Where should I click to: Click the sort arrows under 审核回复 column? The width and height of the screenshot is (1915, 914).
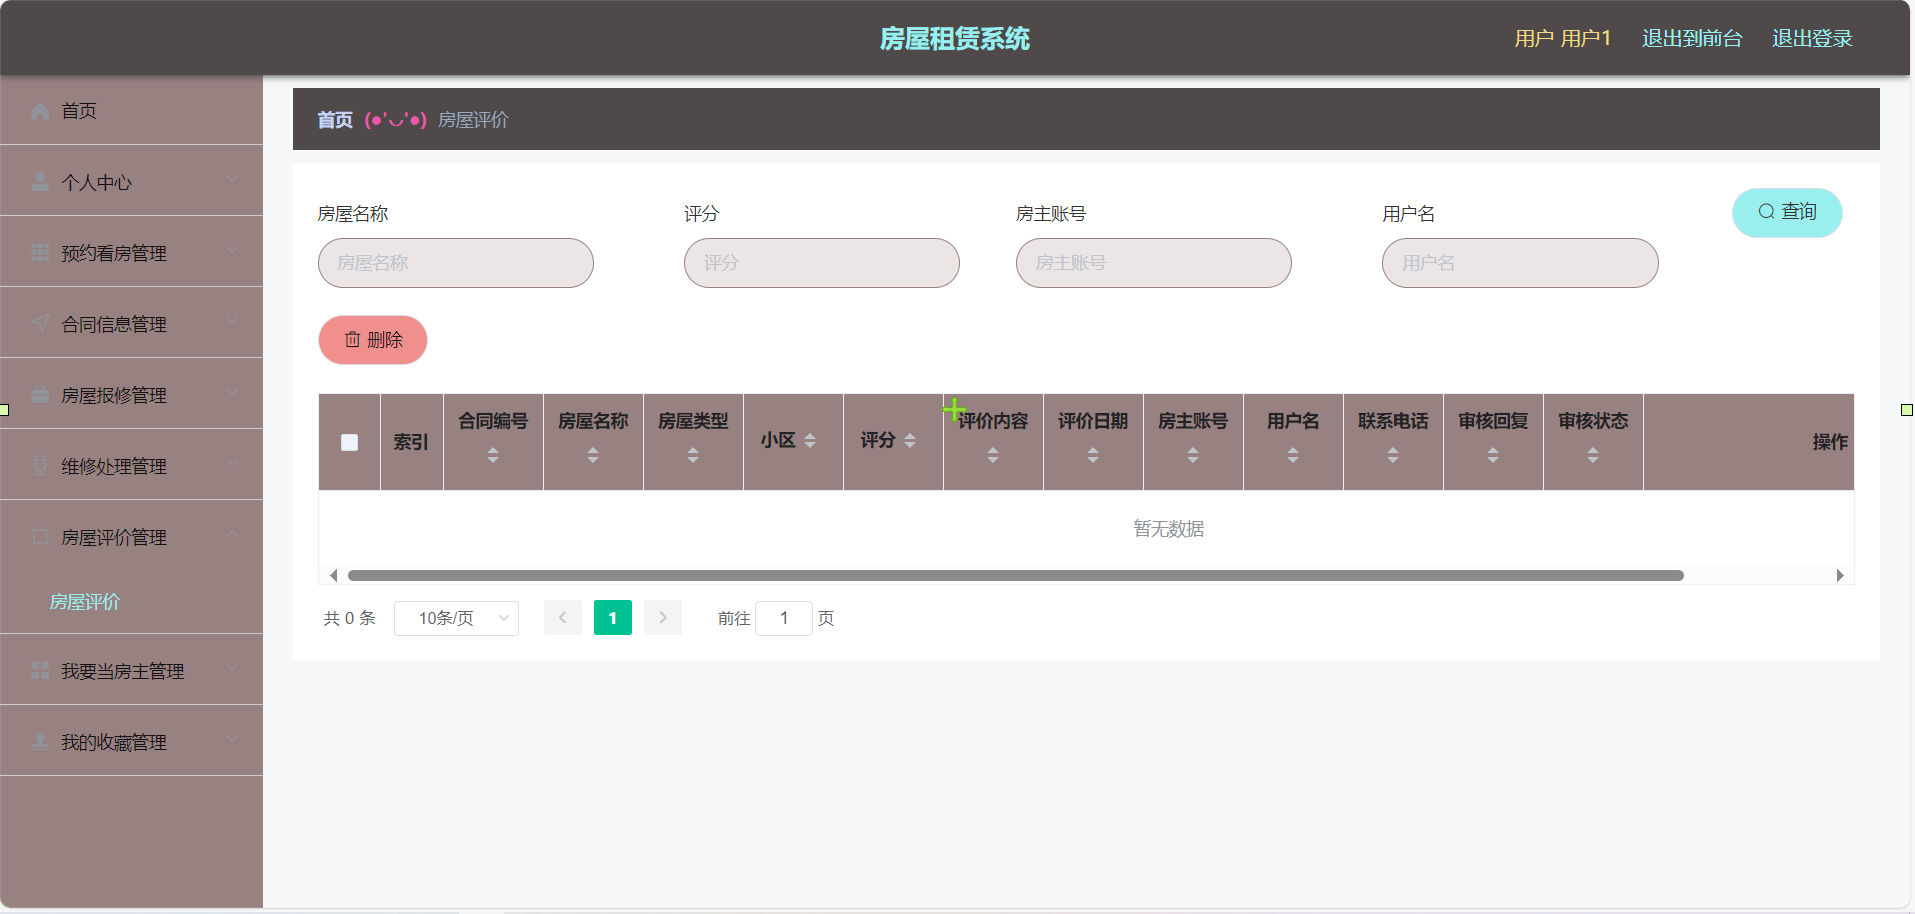pos(1493,455)
